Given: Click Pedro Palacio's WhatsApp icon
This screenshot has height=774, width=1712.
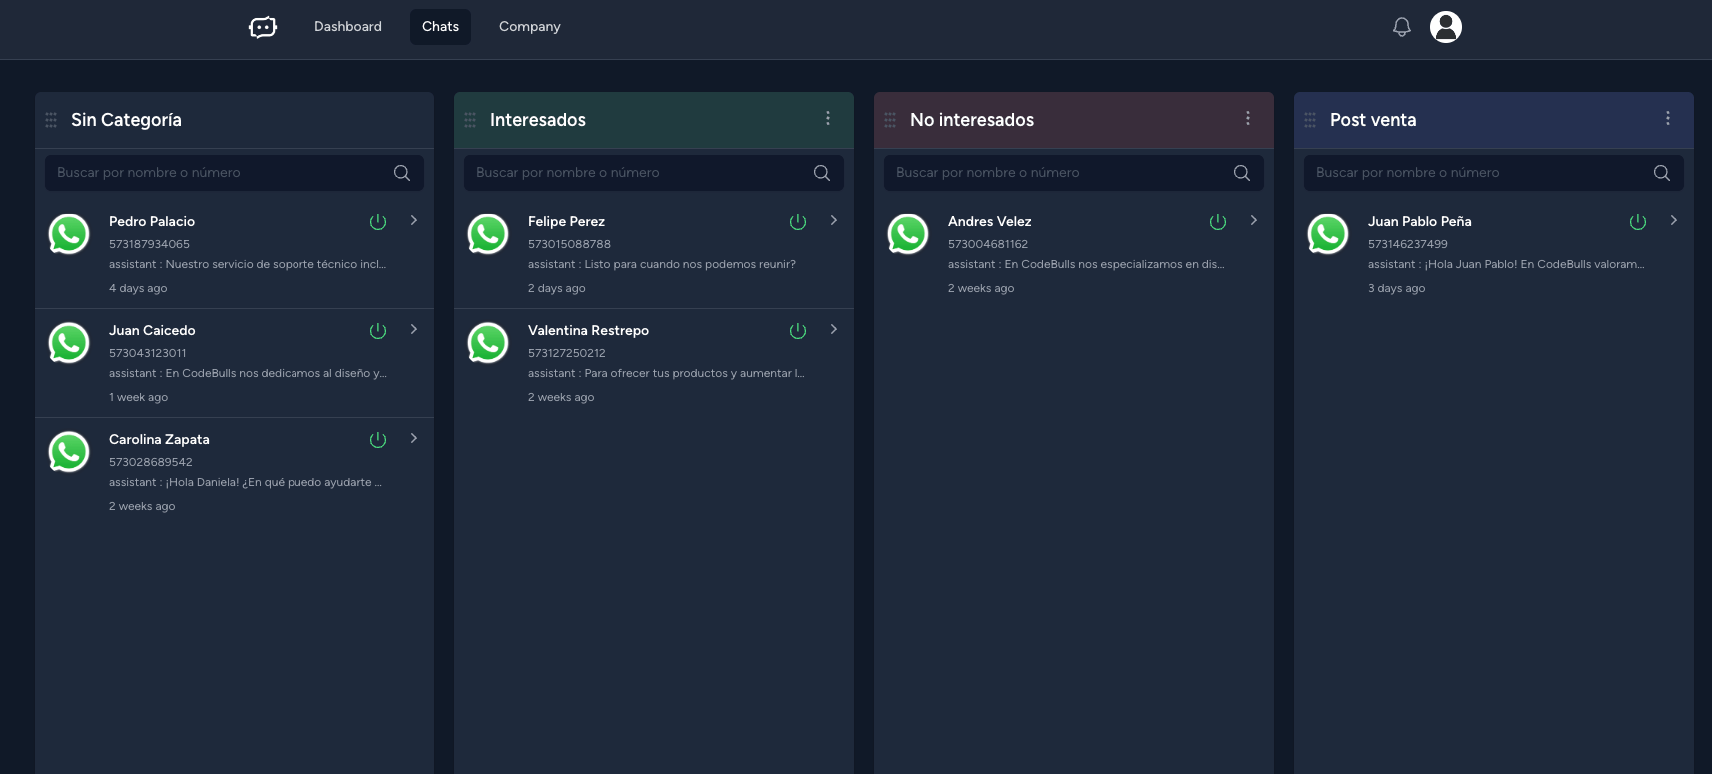Looking at the screenshot, I should [x=69, y=234].
